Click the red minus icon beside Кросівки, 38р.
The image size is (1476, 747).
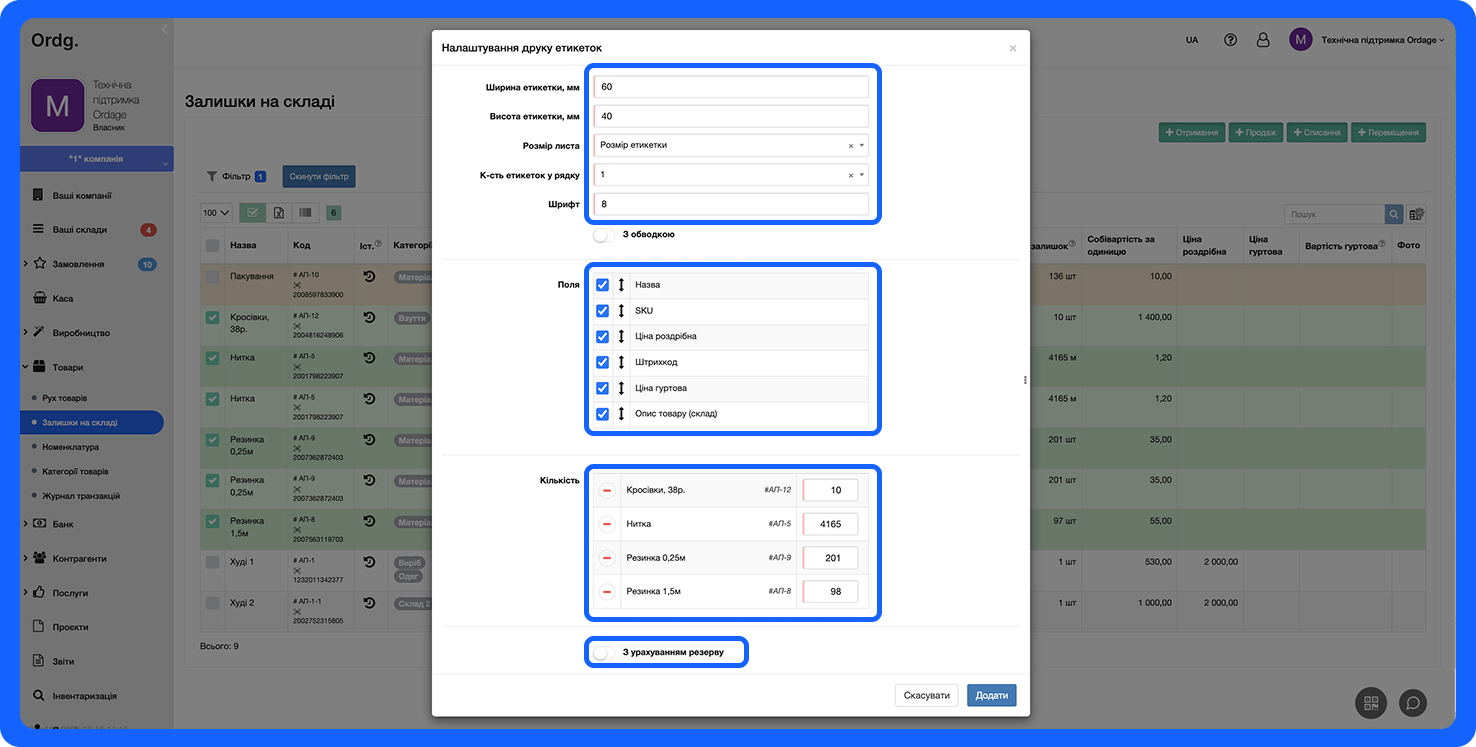[607, 490]
